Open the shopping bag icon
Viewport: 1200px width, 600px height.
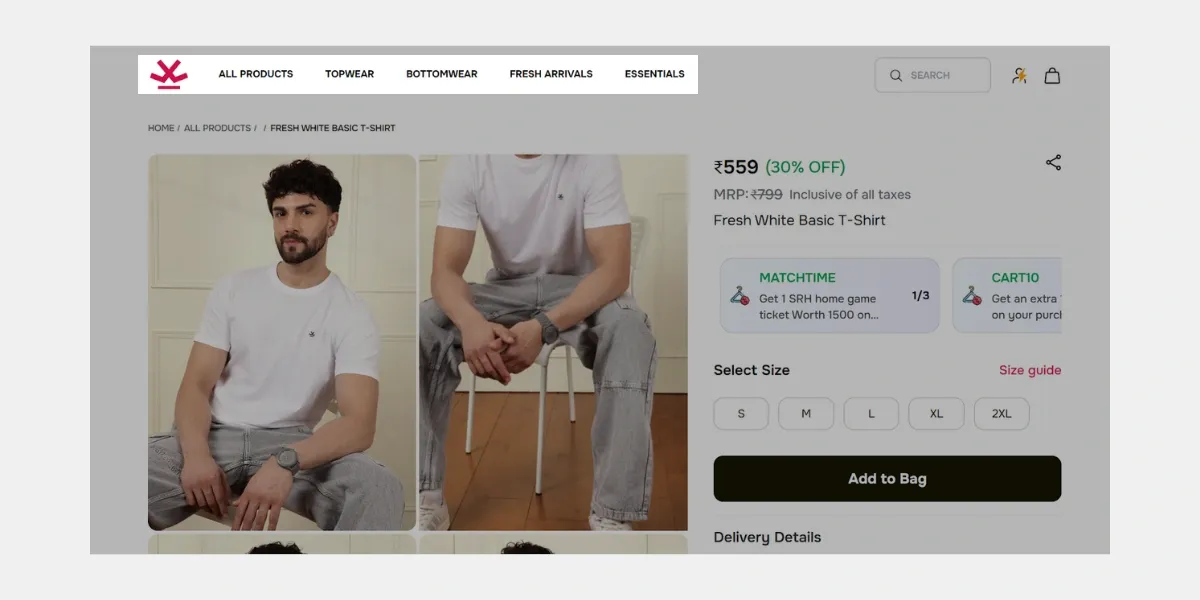coord(1052,74)
